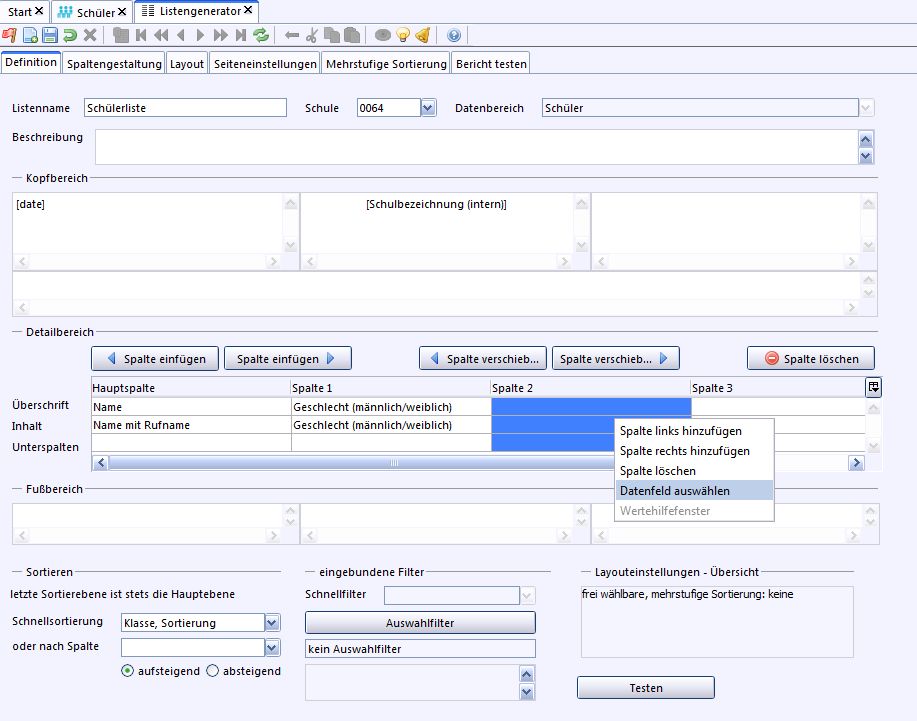Click the grey left-arrow back icon
Image resolution: width=917 pixels, height=721 pixels.
(x=292, y=36)
